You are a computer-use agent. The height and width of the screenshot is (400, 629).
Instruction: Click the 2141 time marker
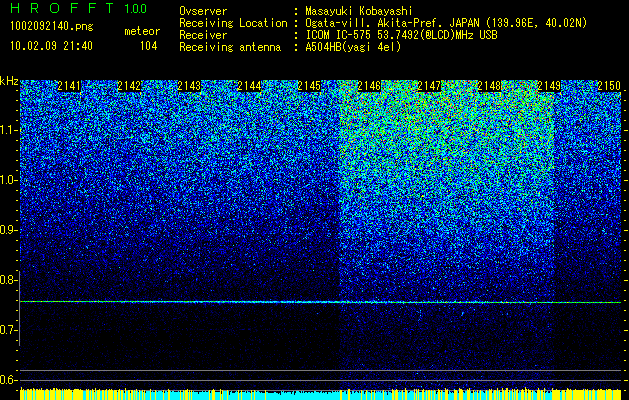pos(69,86)
